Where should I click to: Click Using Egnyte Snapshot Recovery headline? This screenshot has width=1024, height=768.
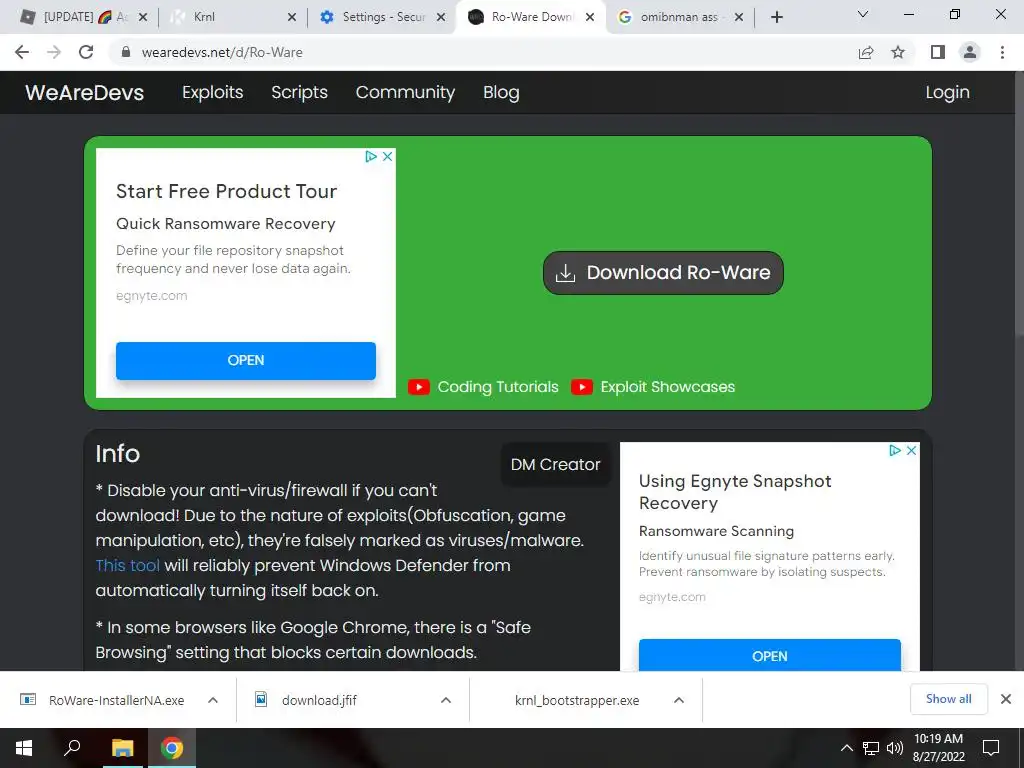tap(735, 492)
